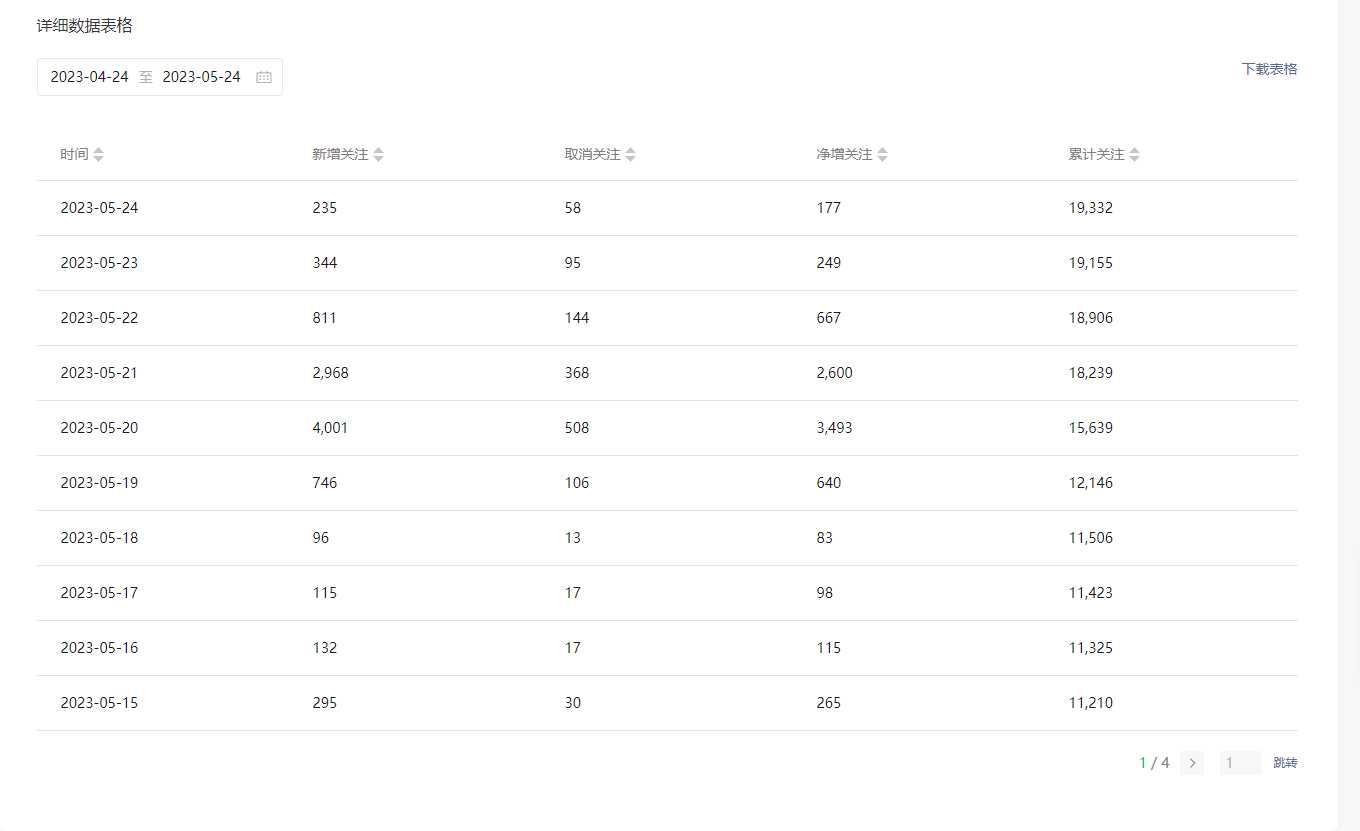Go to next page arrow
This screenshot has width=1360, height=831.
click(x=1192, y=763)
